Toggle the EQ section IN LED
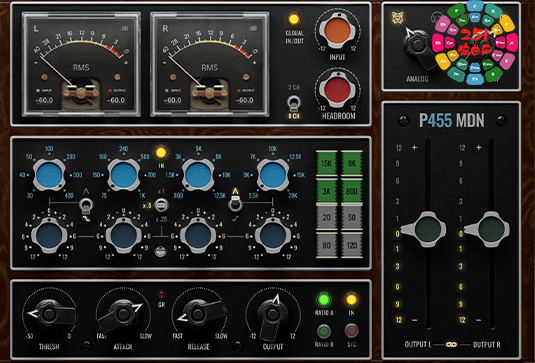Viewport: 535px width, 363px height. [x=161, y=153]
